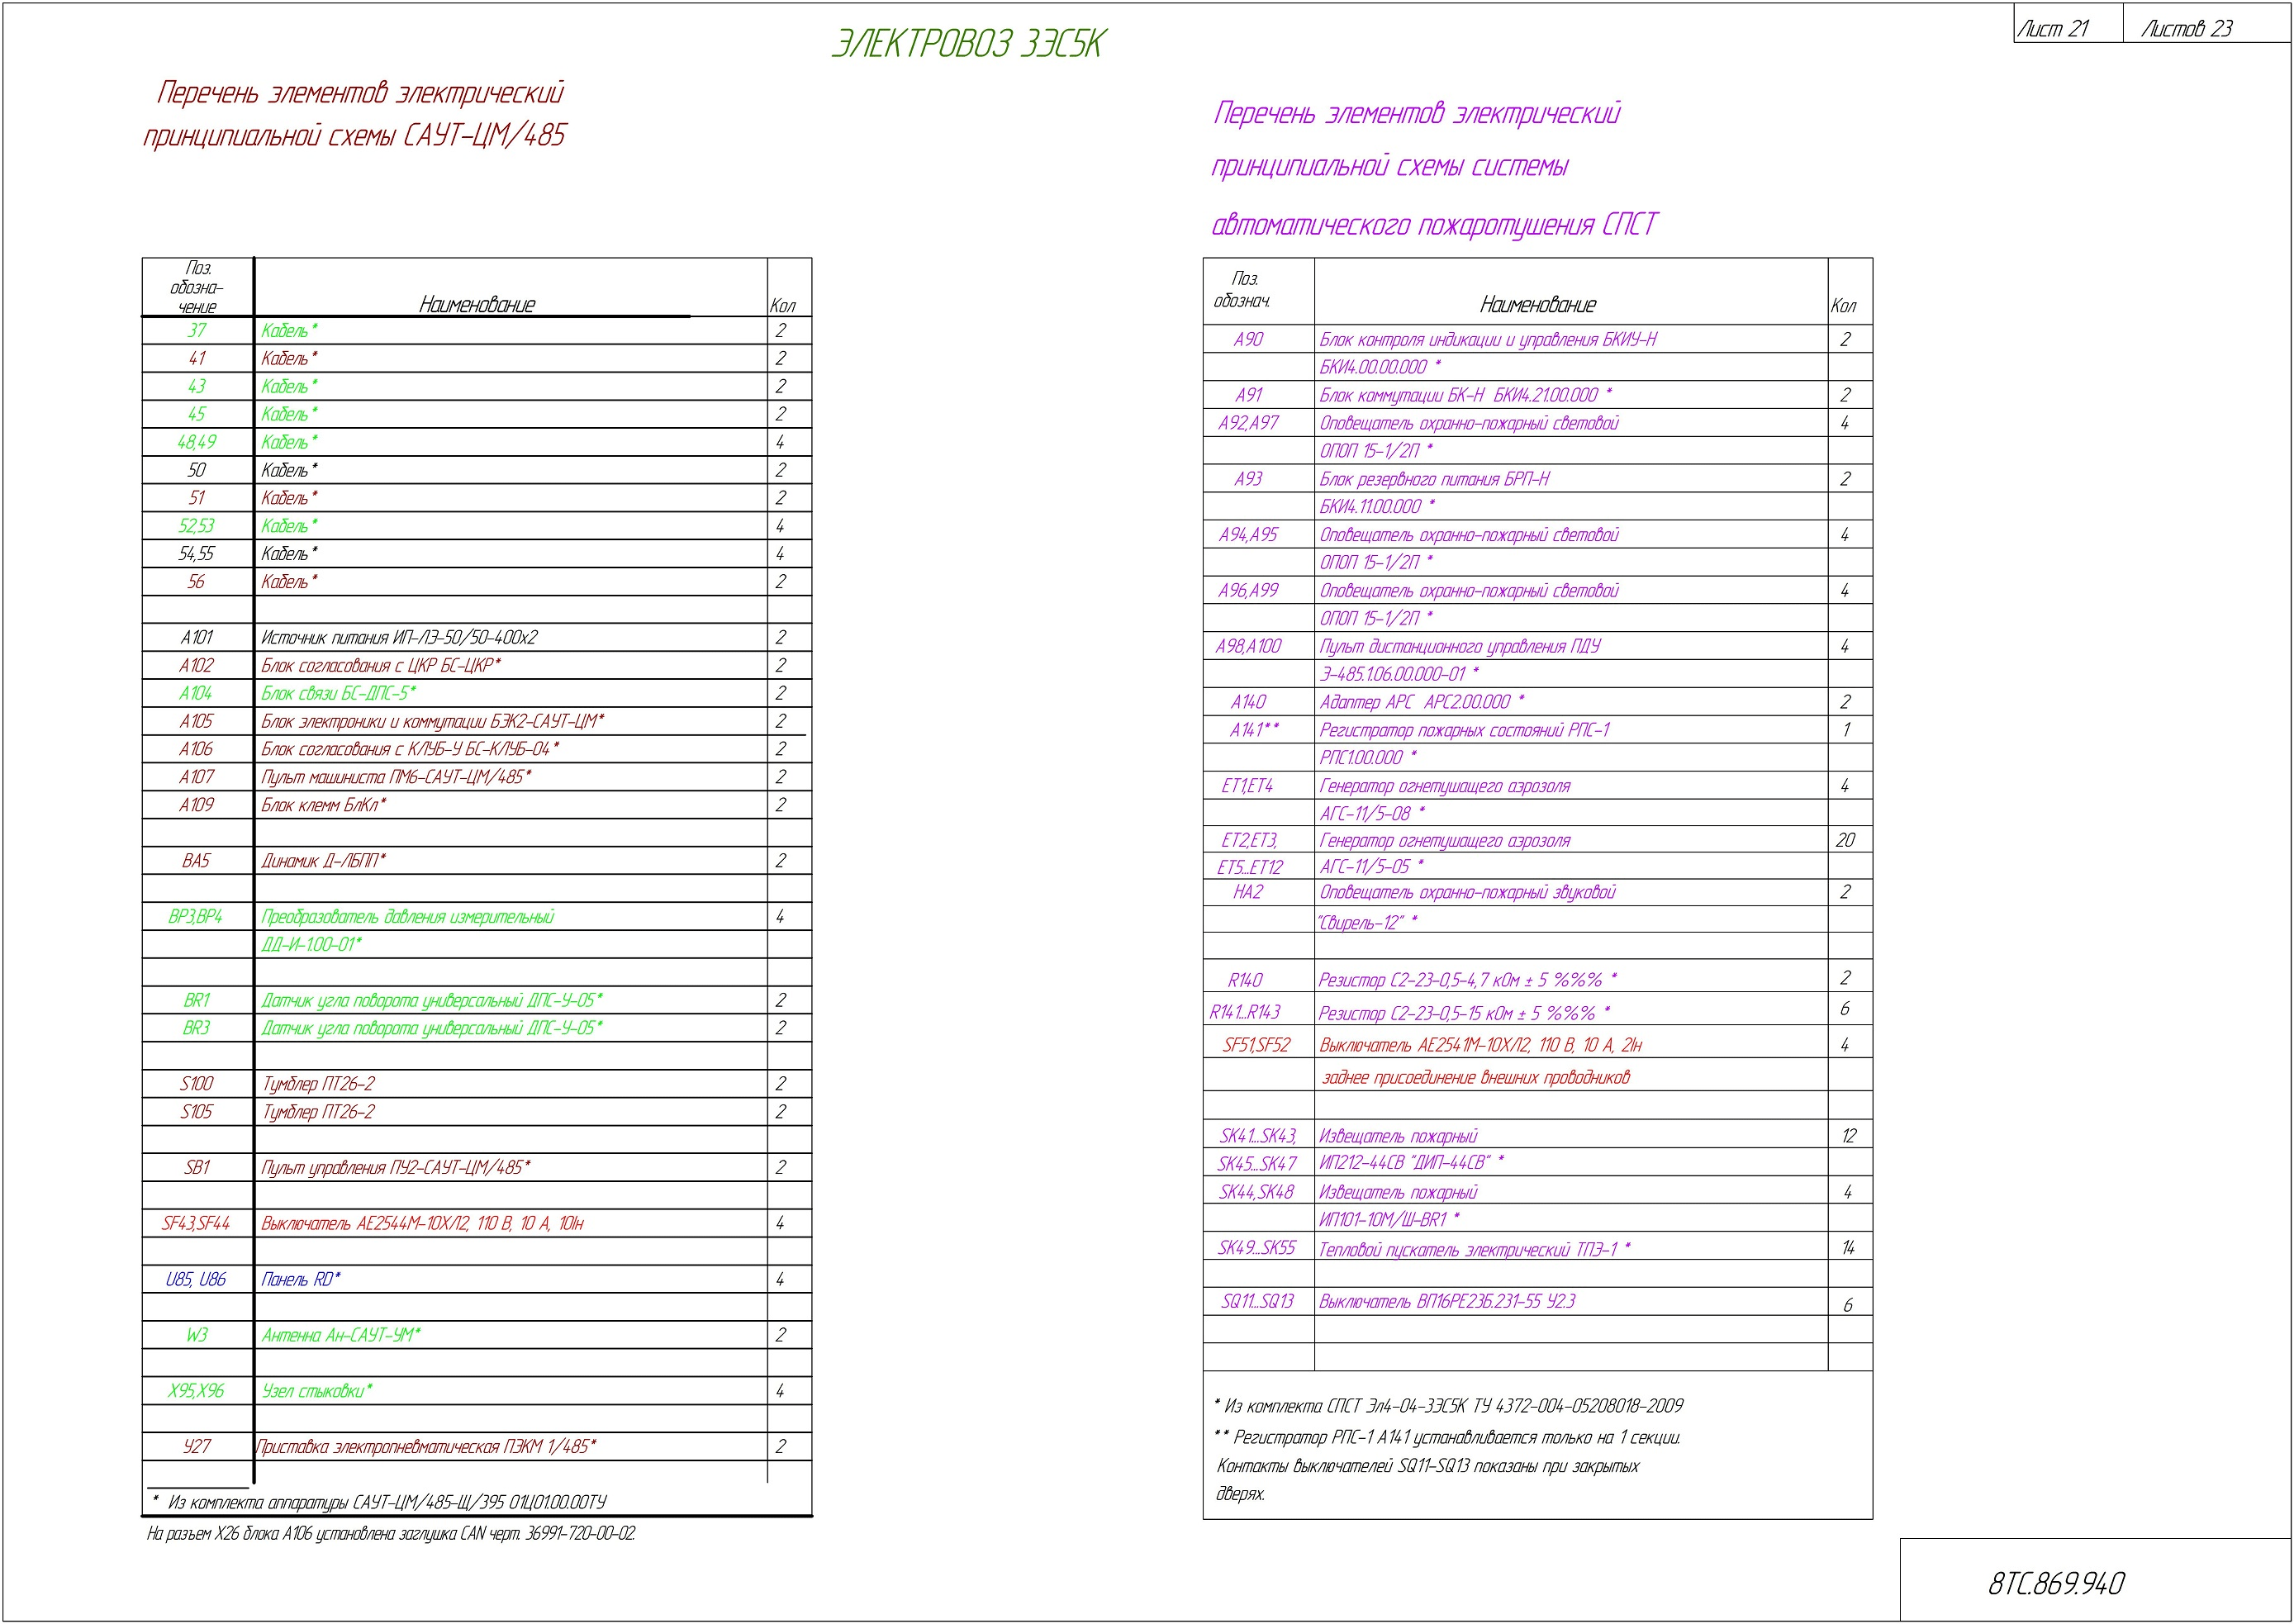The width and height of the screenshot is (2294, 1624).
Task: Click 'Тепловой пускатель электрический ТПЭ-1 *'
Action: 1475,1250
